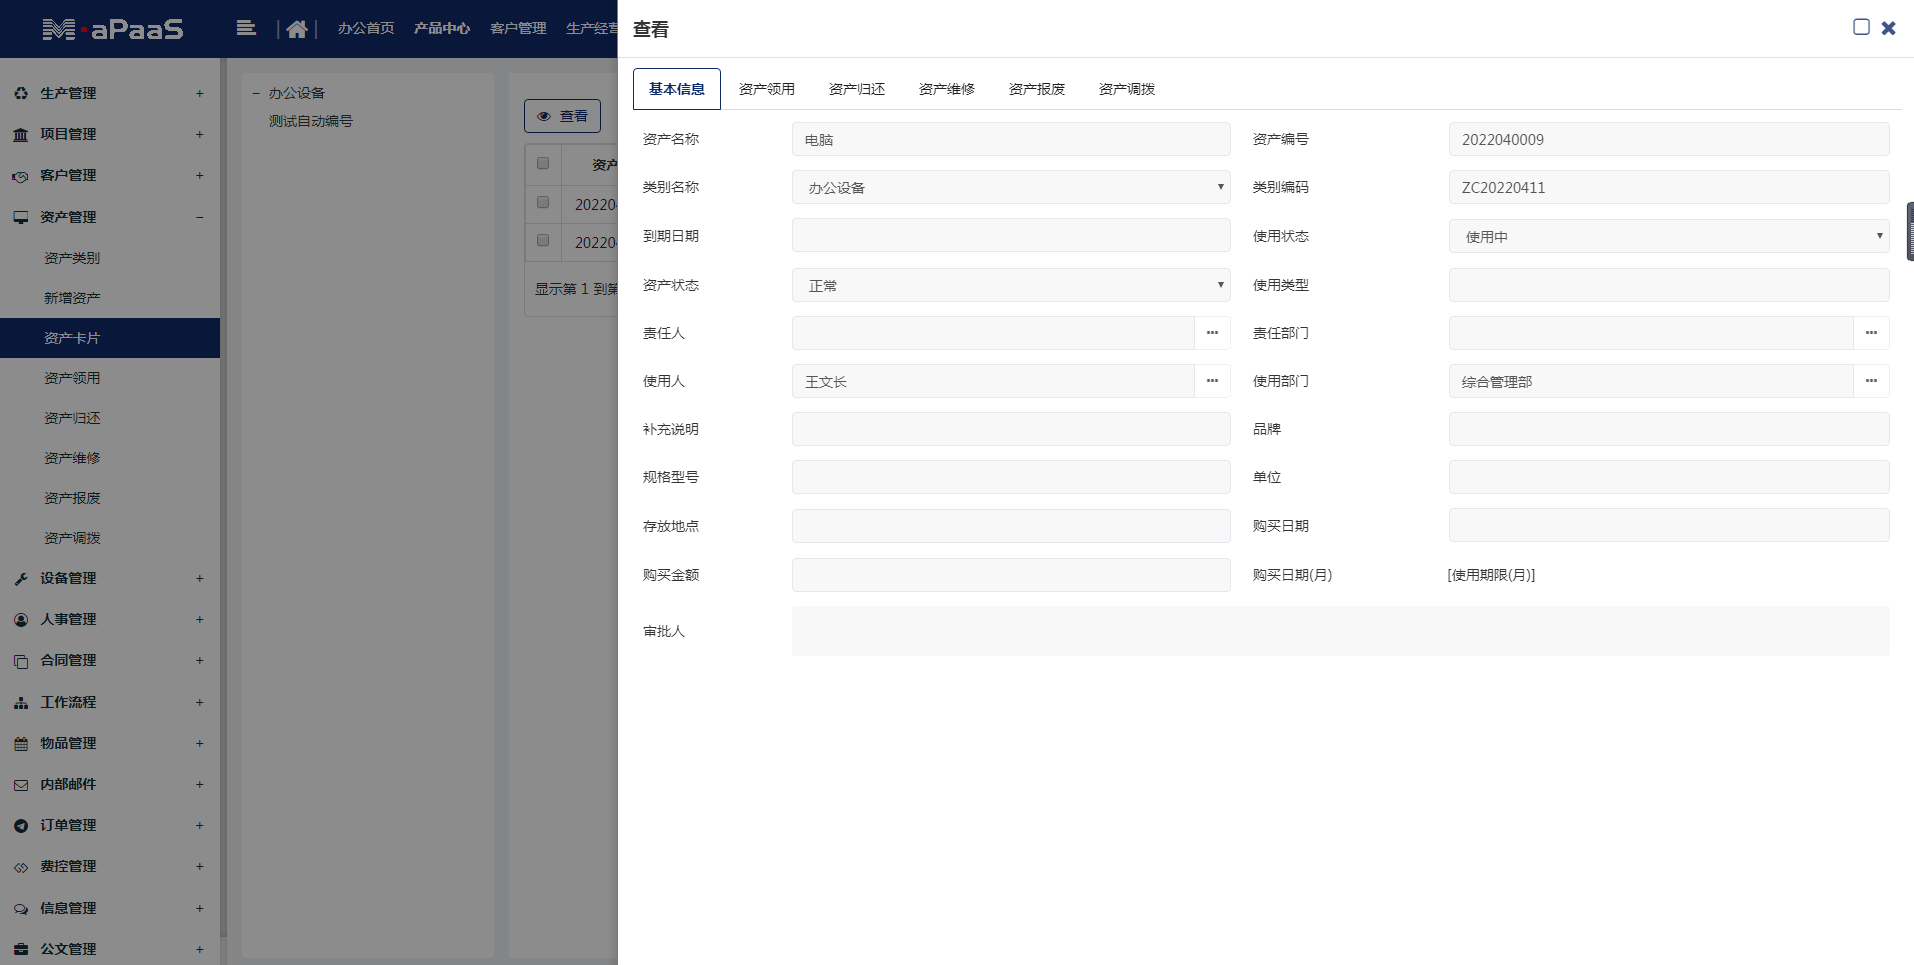1914x965 pixels.
Task: Click the 购买金额 input field
Action: (1011, 575)
